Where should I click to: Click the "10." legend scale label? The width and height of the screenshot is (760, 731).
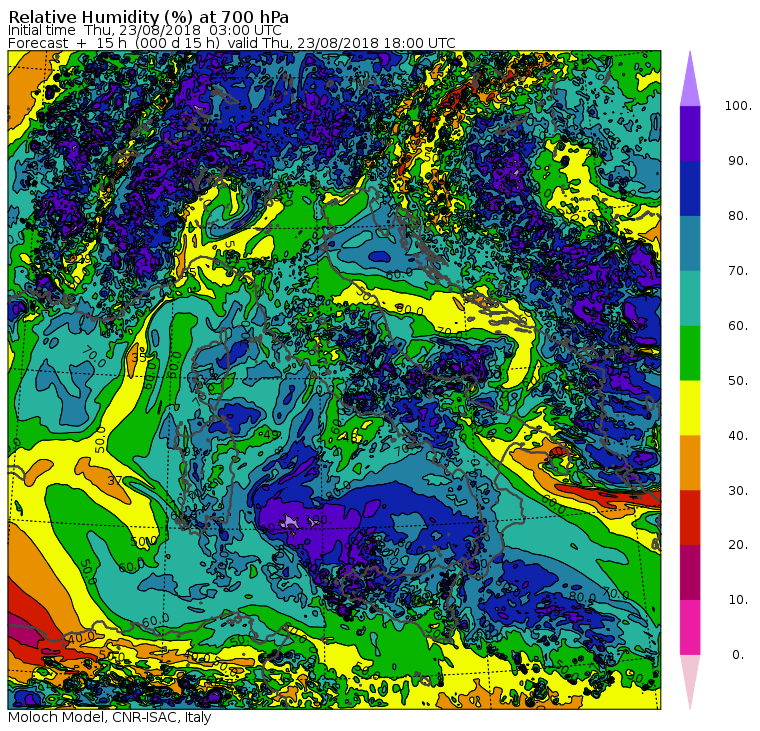pyautogui.click(x=738, y=600)
